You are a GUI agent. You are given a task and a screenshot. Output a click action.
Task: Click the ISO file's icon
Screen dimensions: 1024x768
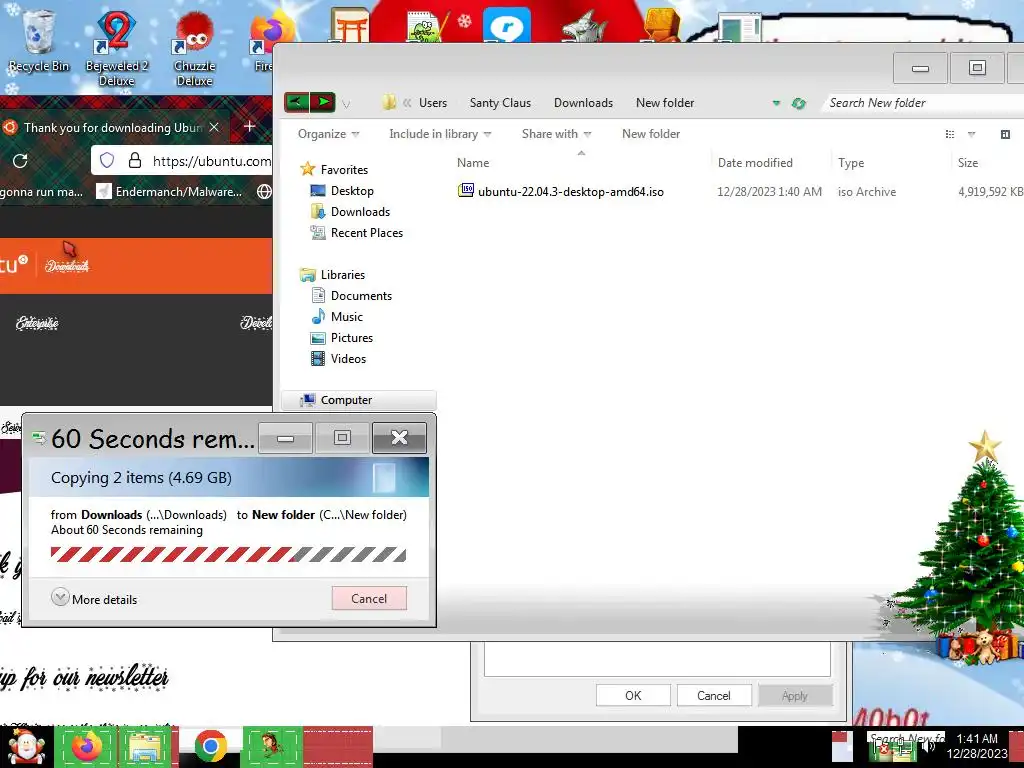466,191
